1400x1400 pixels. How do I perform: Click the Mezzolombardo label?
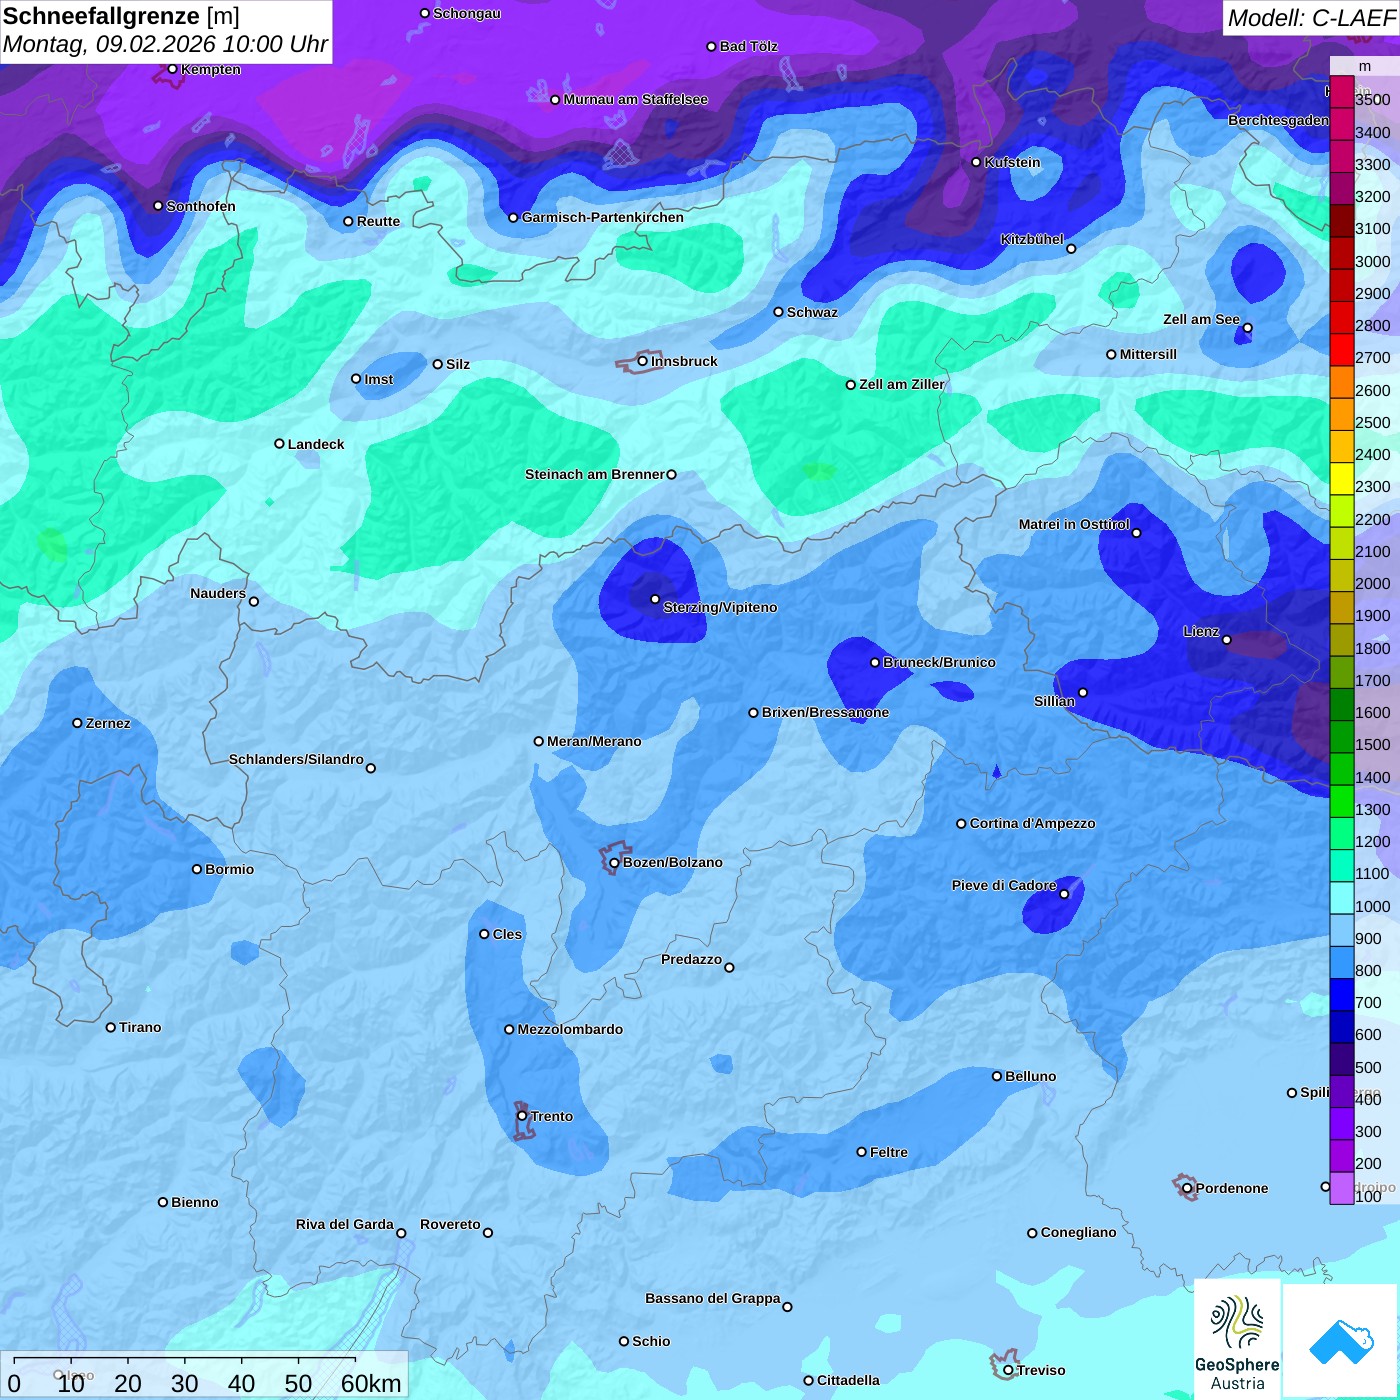570,1029
